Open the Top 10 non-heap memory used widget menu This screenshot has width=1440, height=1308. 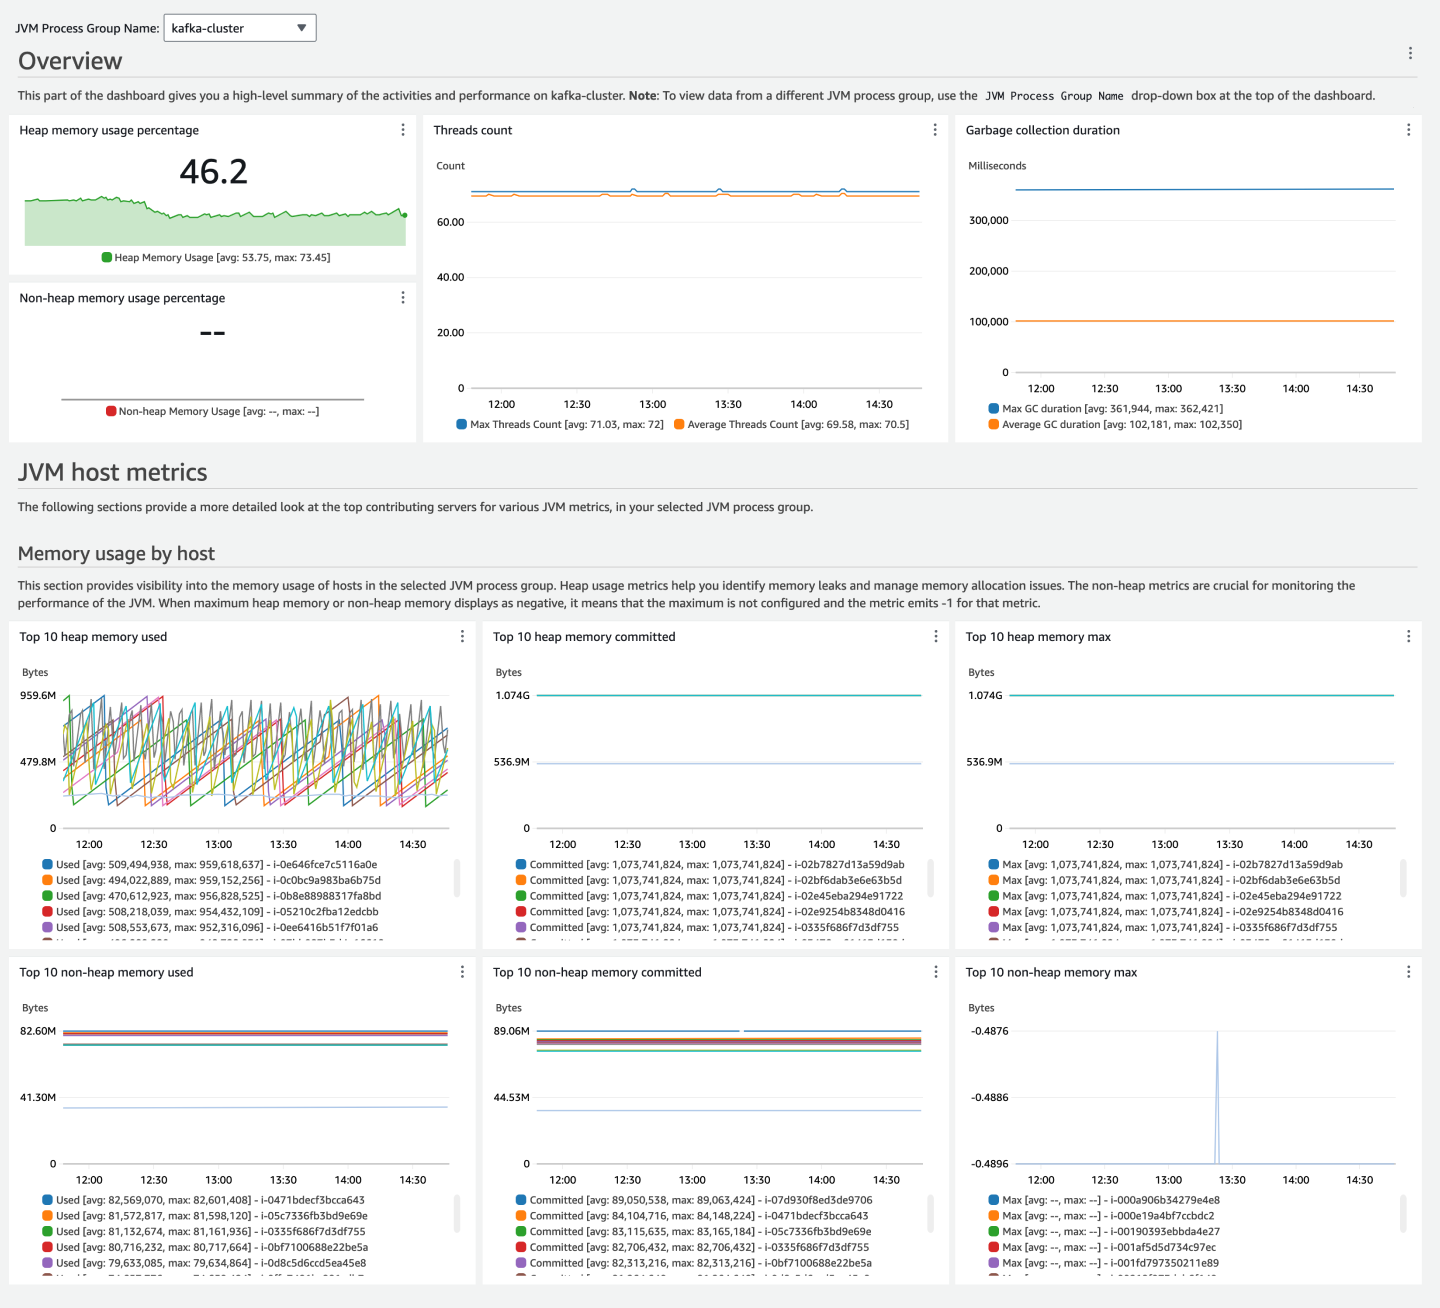(x=462, y=971)
